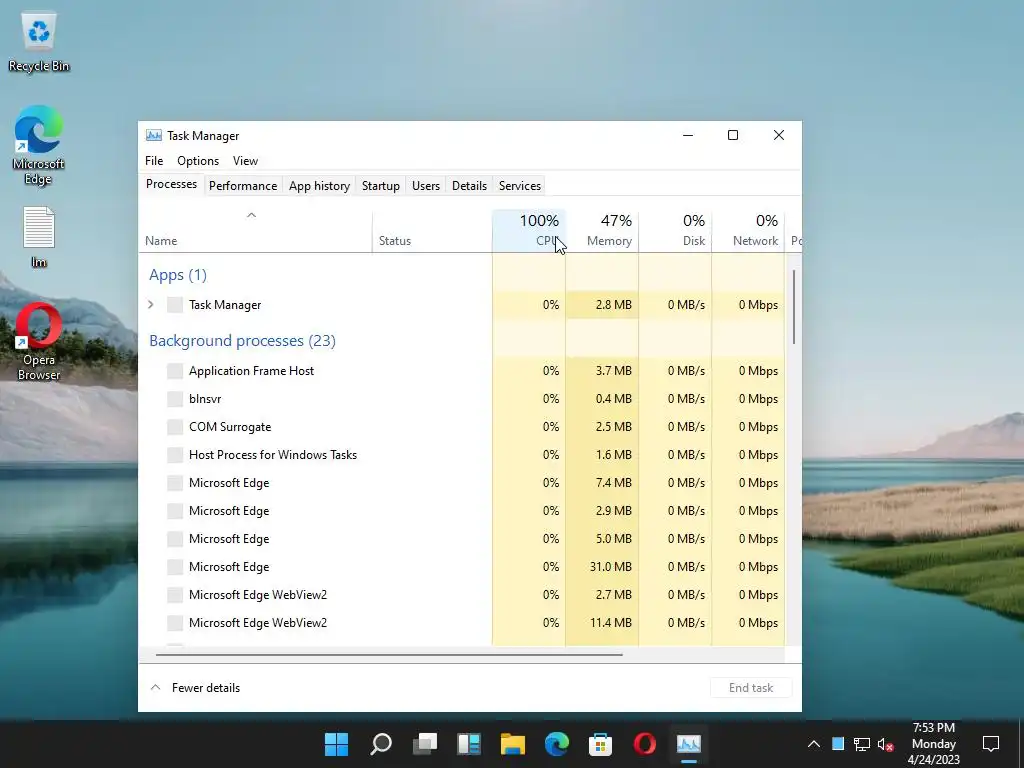Viewport: 1024px width, 768px height.
Task: Select the lm text file on desktop
Action: [39, 236]
